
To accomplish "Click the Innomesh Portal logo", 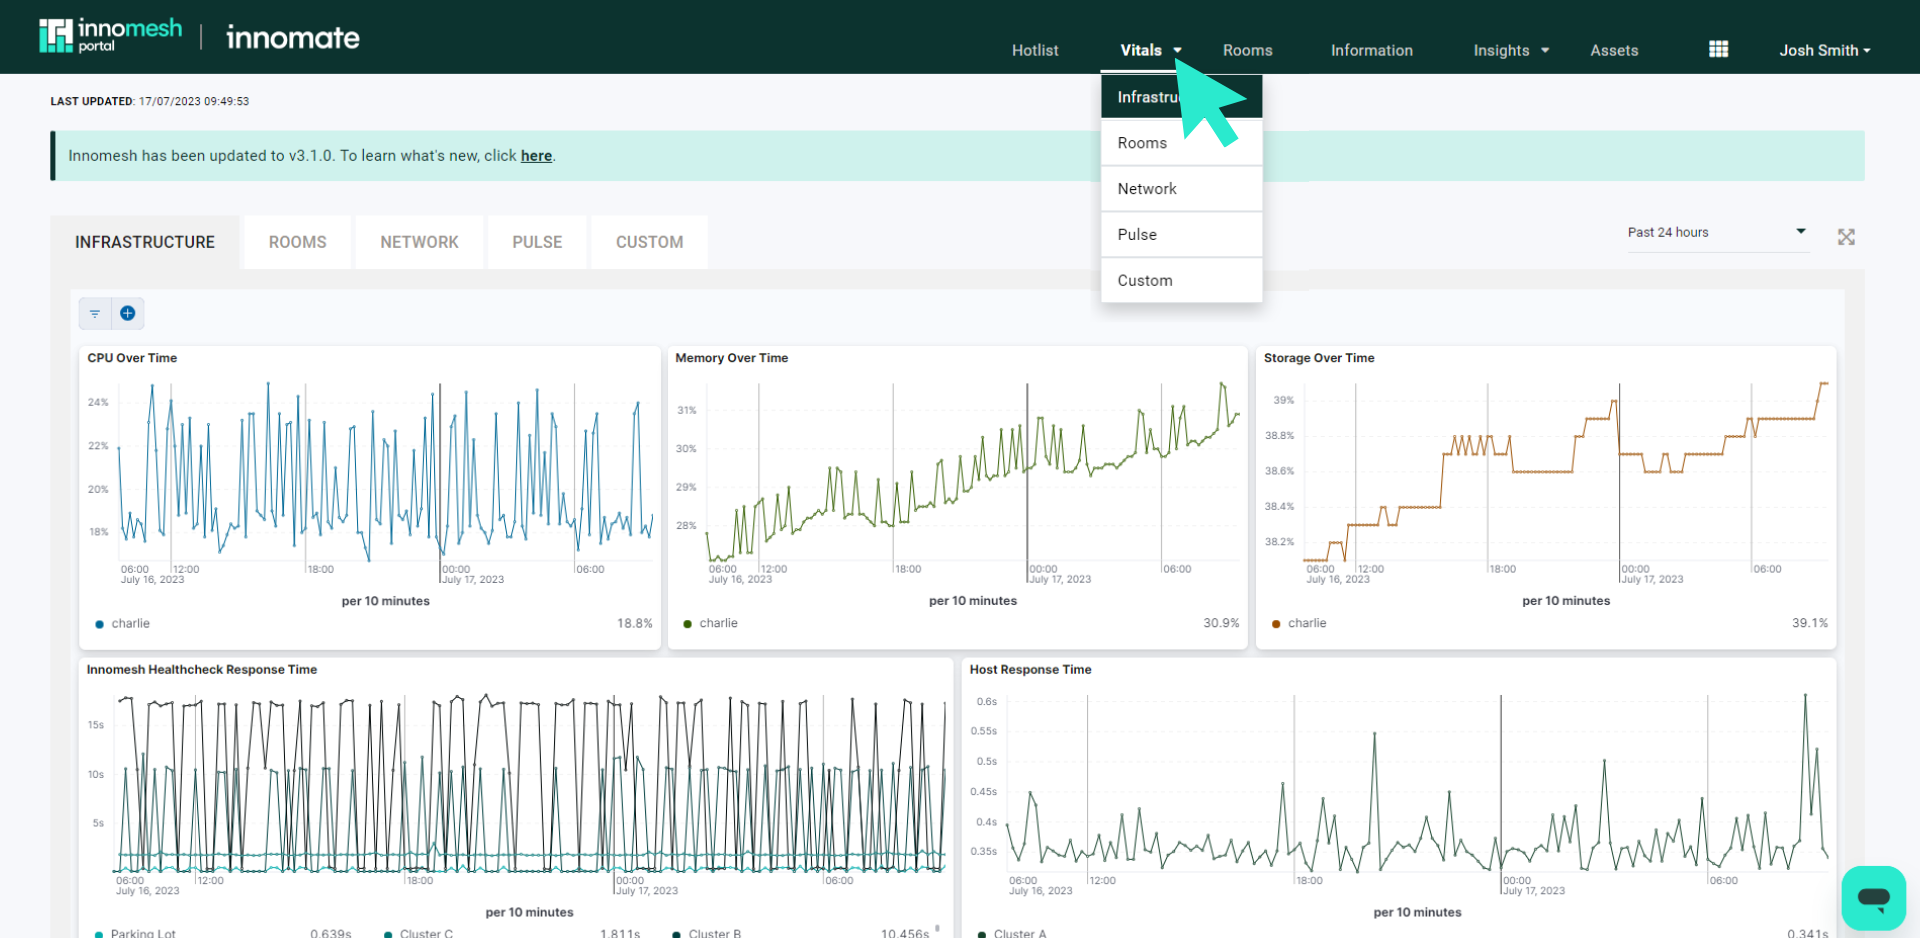I will (x=110, y=33).
